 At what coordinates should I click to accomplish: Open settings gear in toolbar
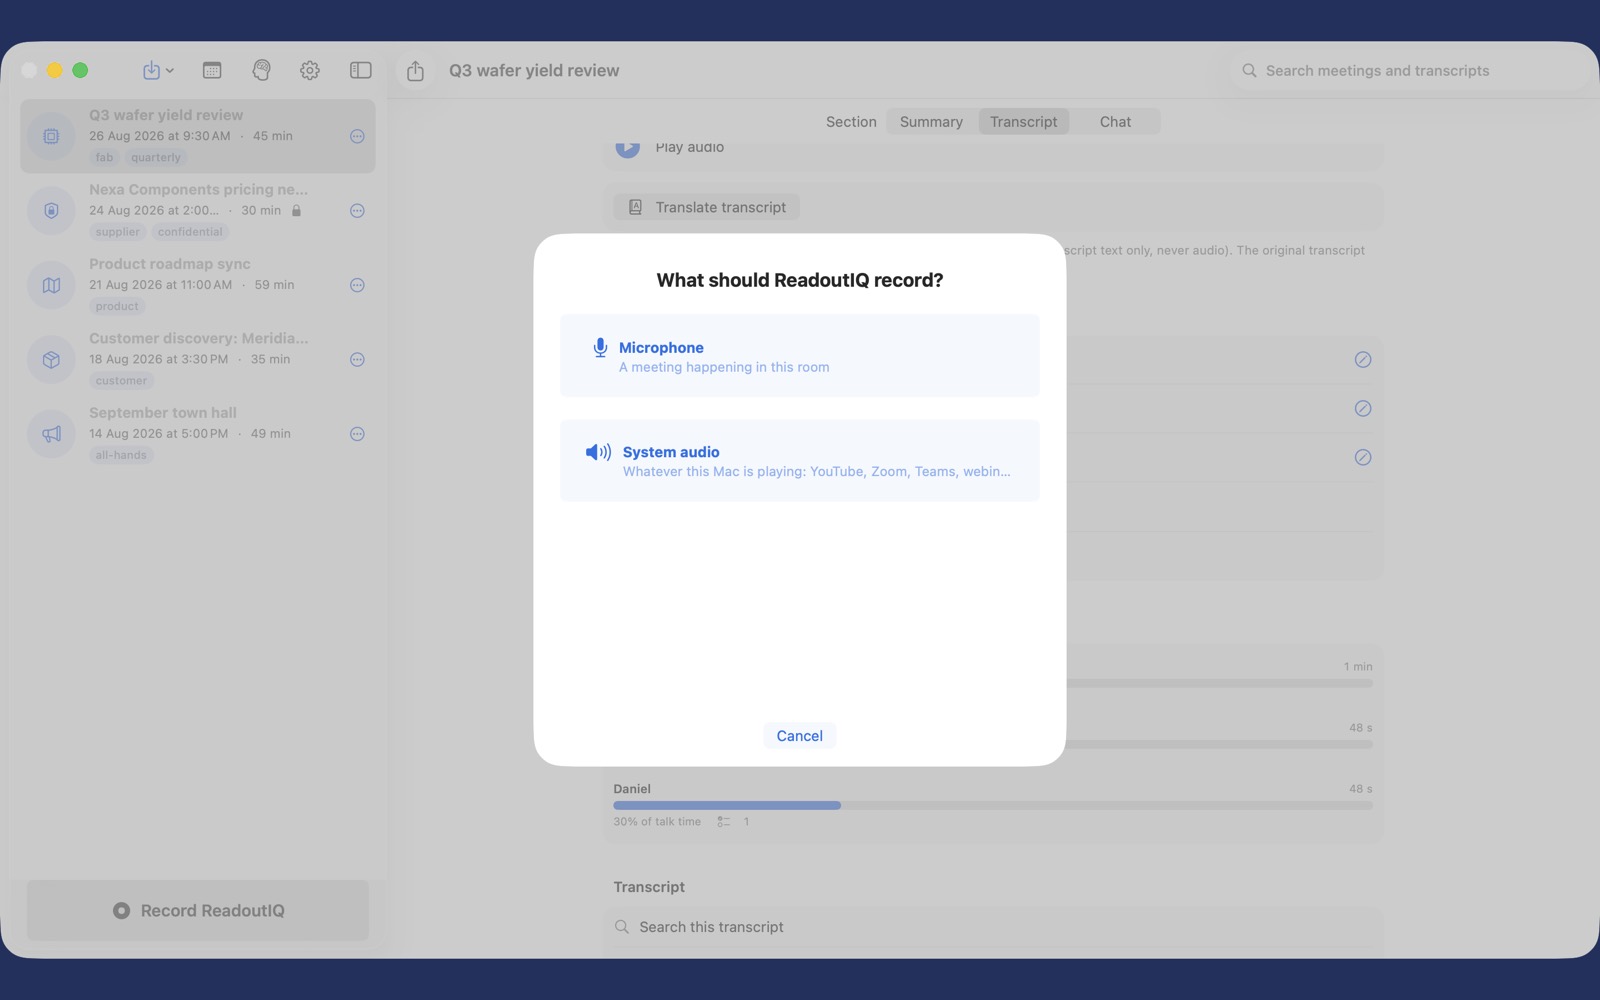(310, 70)
